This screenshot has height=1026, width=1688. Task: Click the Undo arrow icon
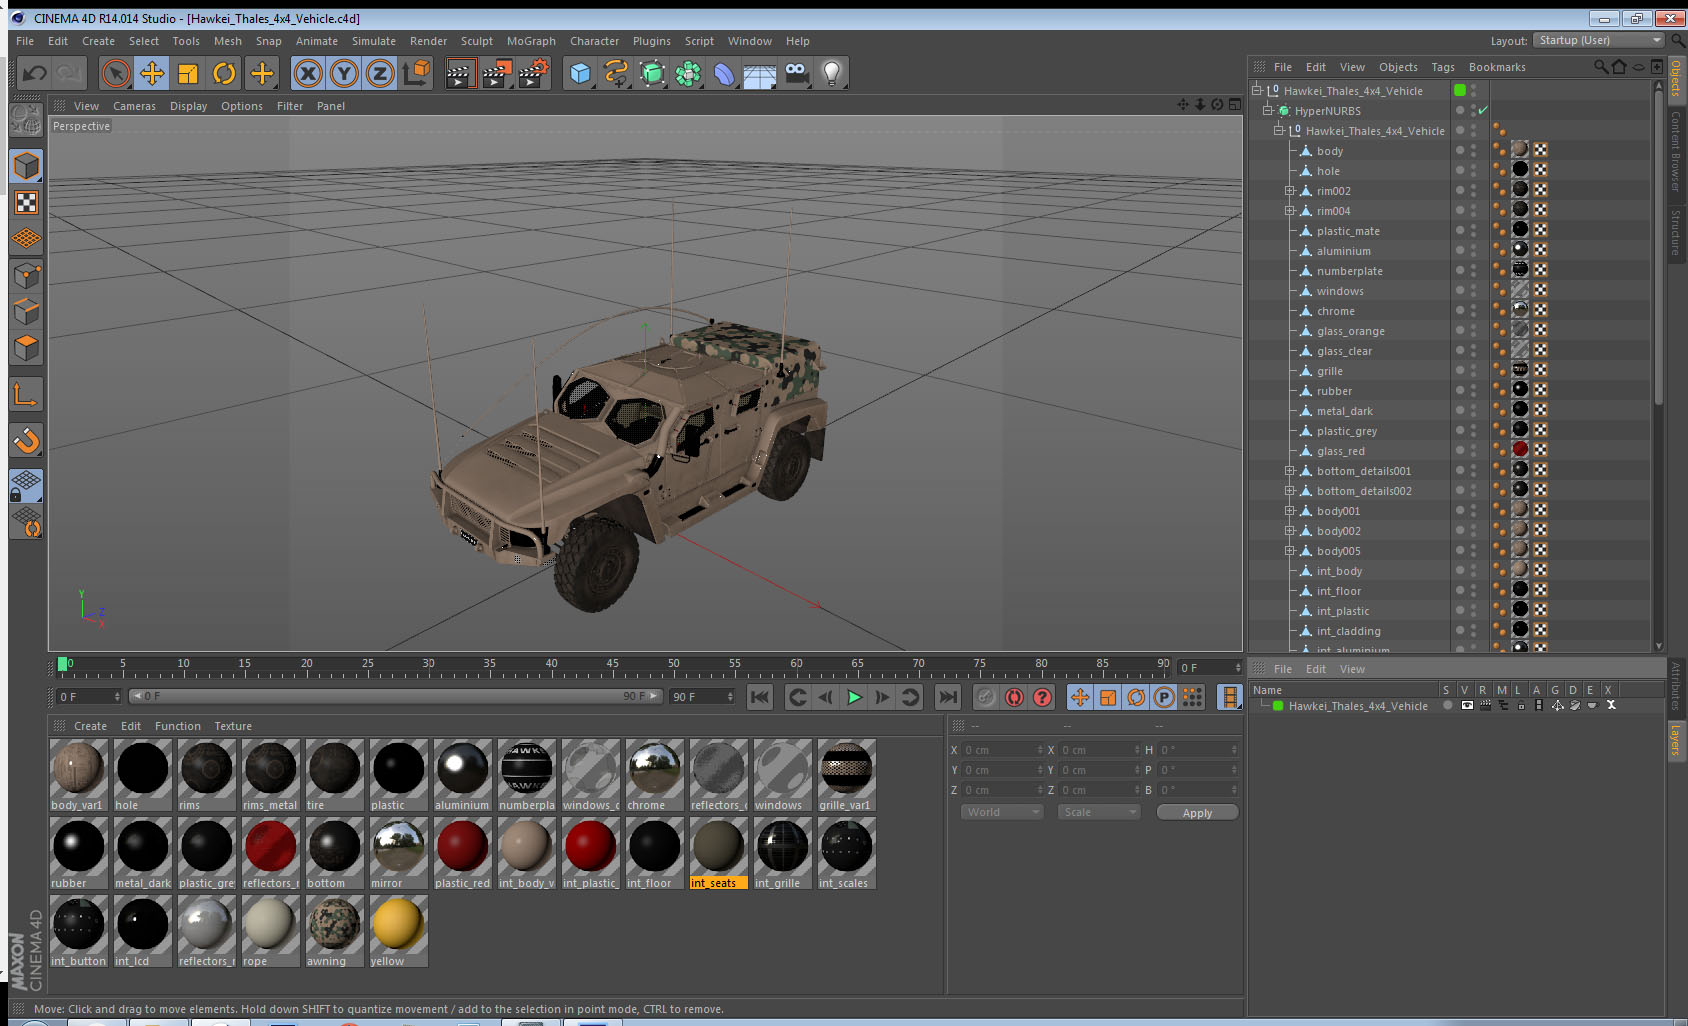click(35, 73)
